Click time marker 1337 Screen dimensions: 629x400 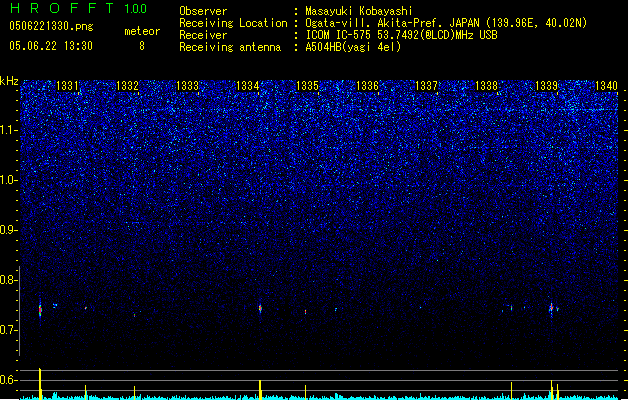click(426, 85)
